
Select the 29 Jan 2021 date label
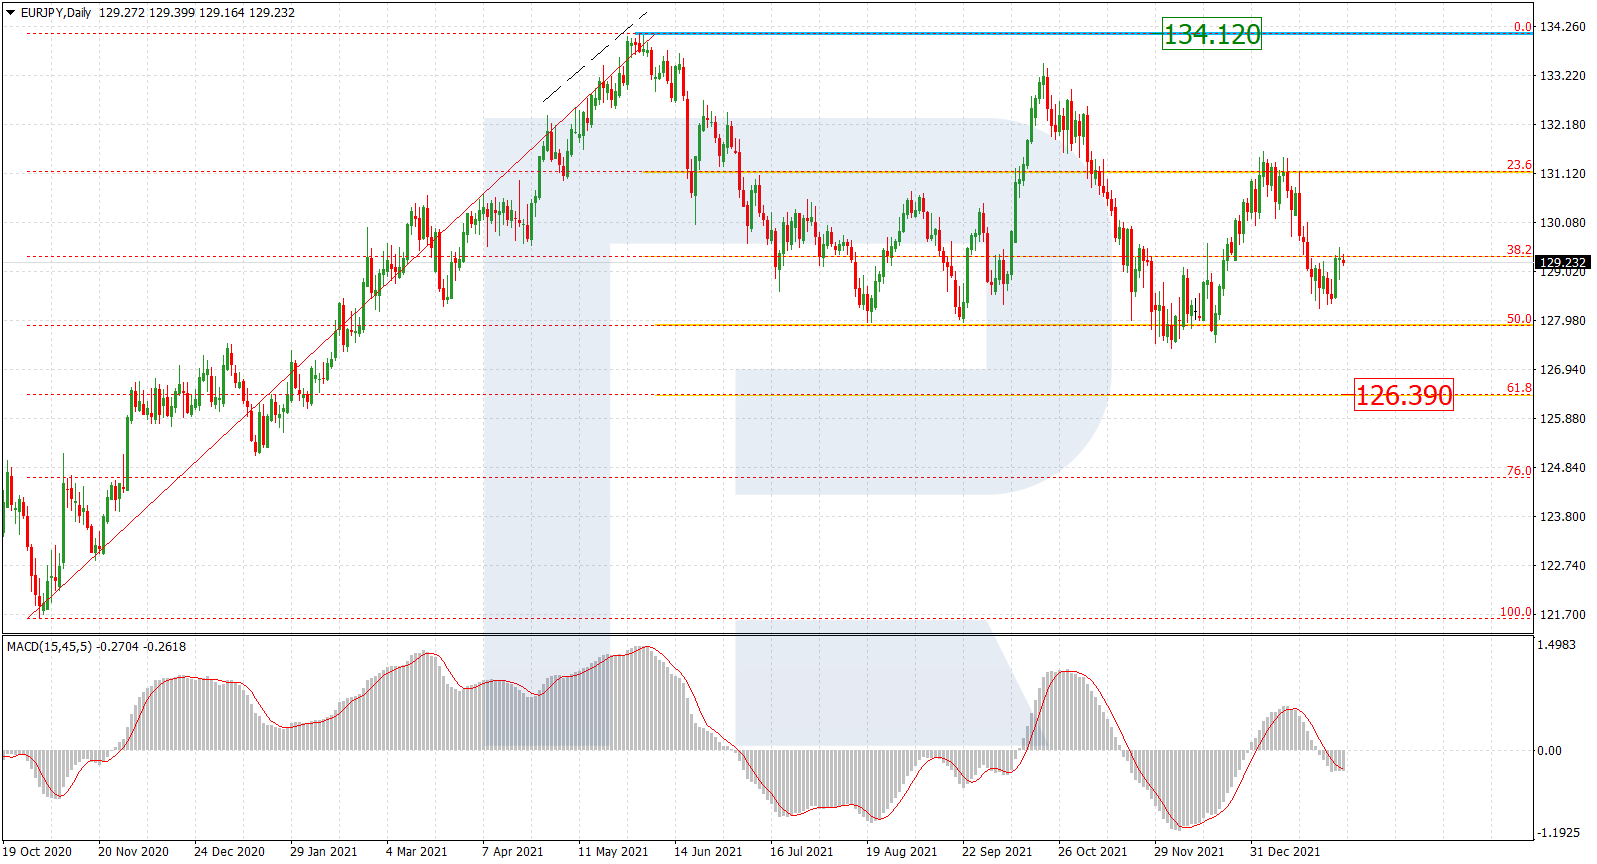pos(323,852)
